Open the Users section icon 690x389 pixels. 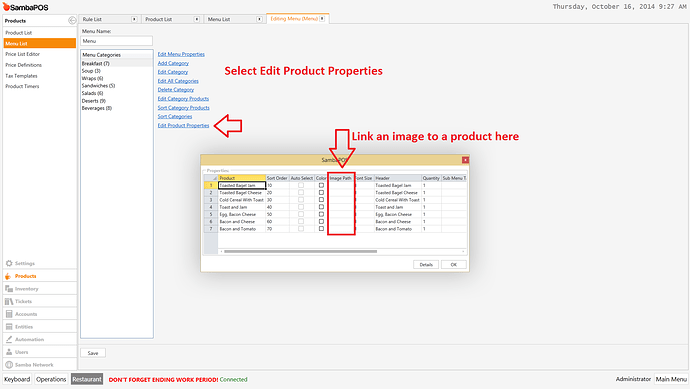pos(9,352)
